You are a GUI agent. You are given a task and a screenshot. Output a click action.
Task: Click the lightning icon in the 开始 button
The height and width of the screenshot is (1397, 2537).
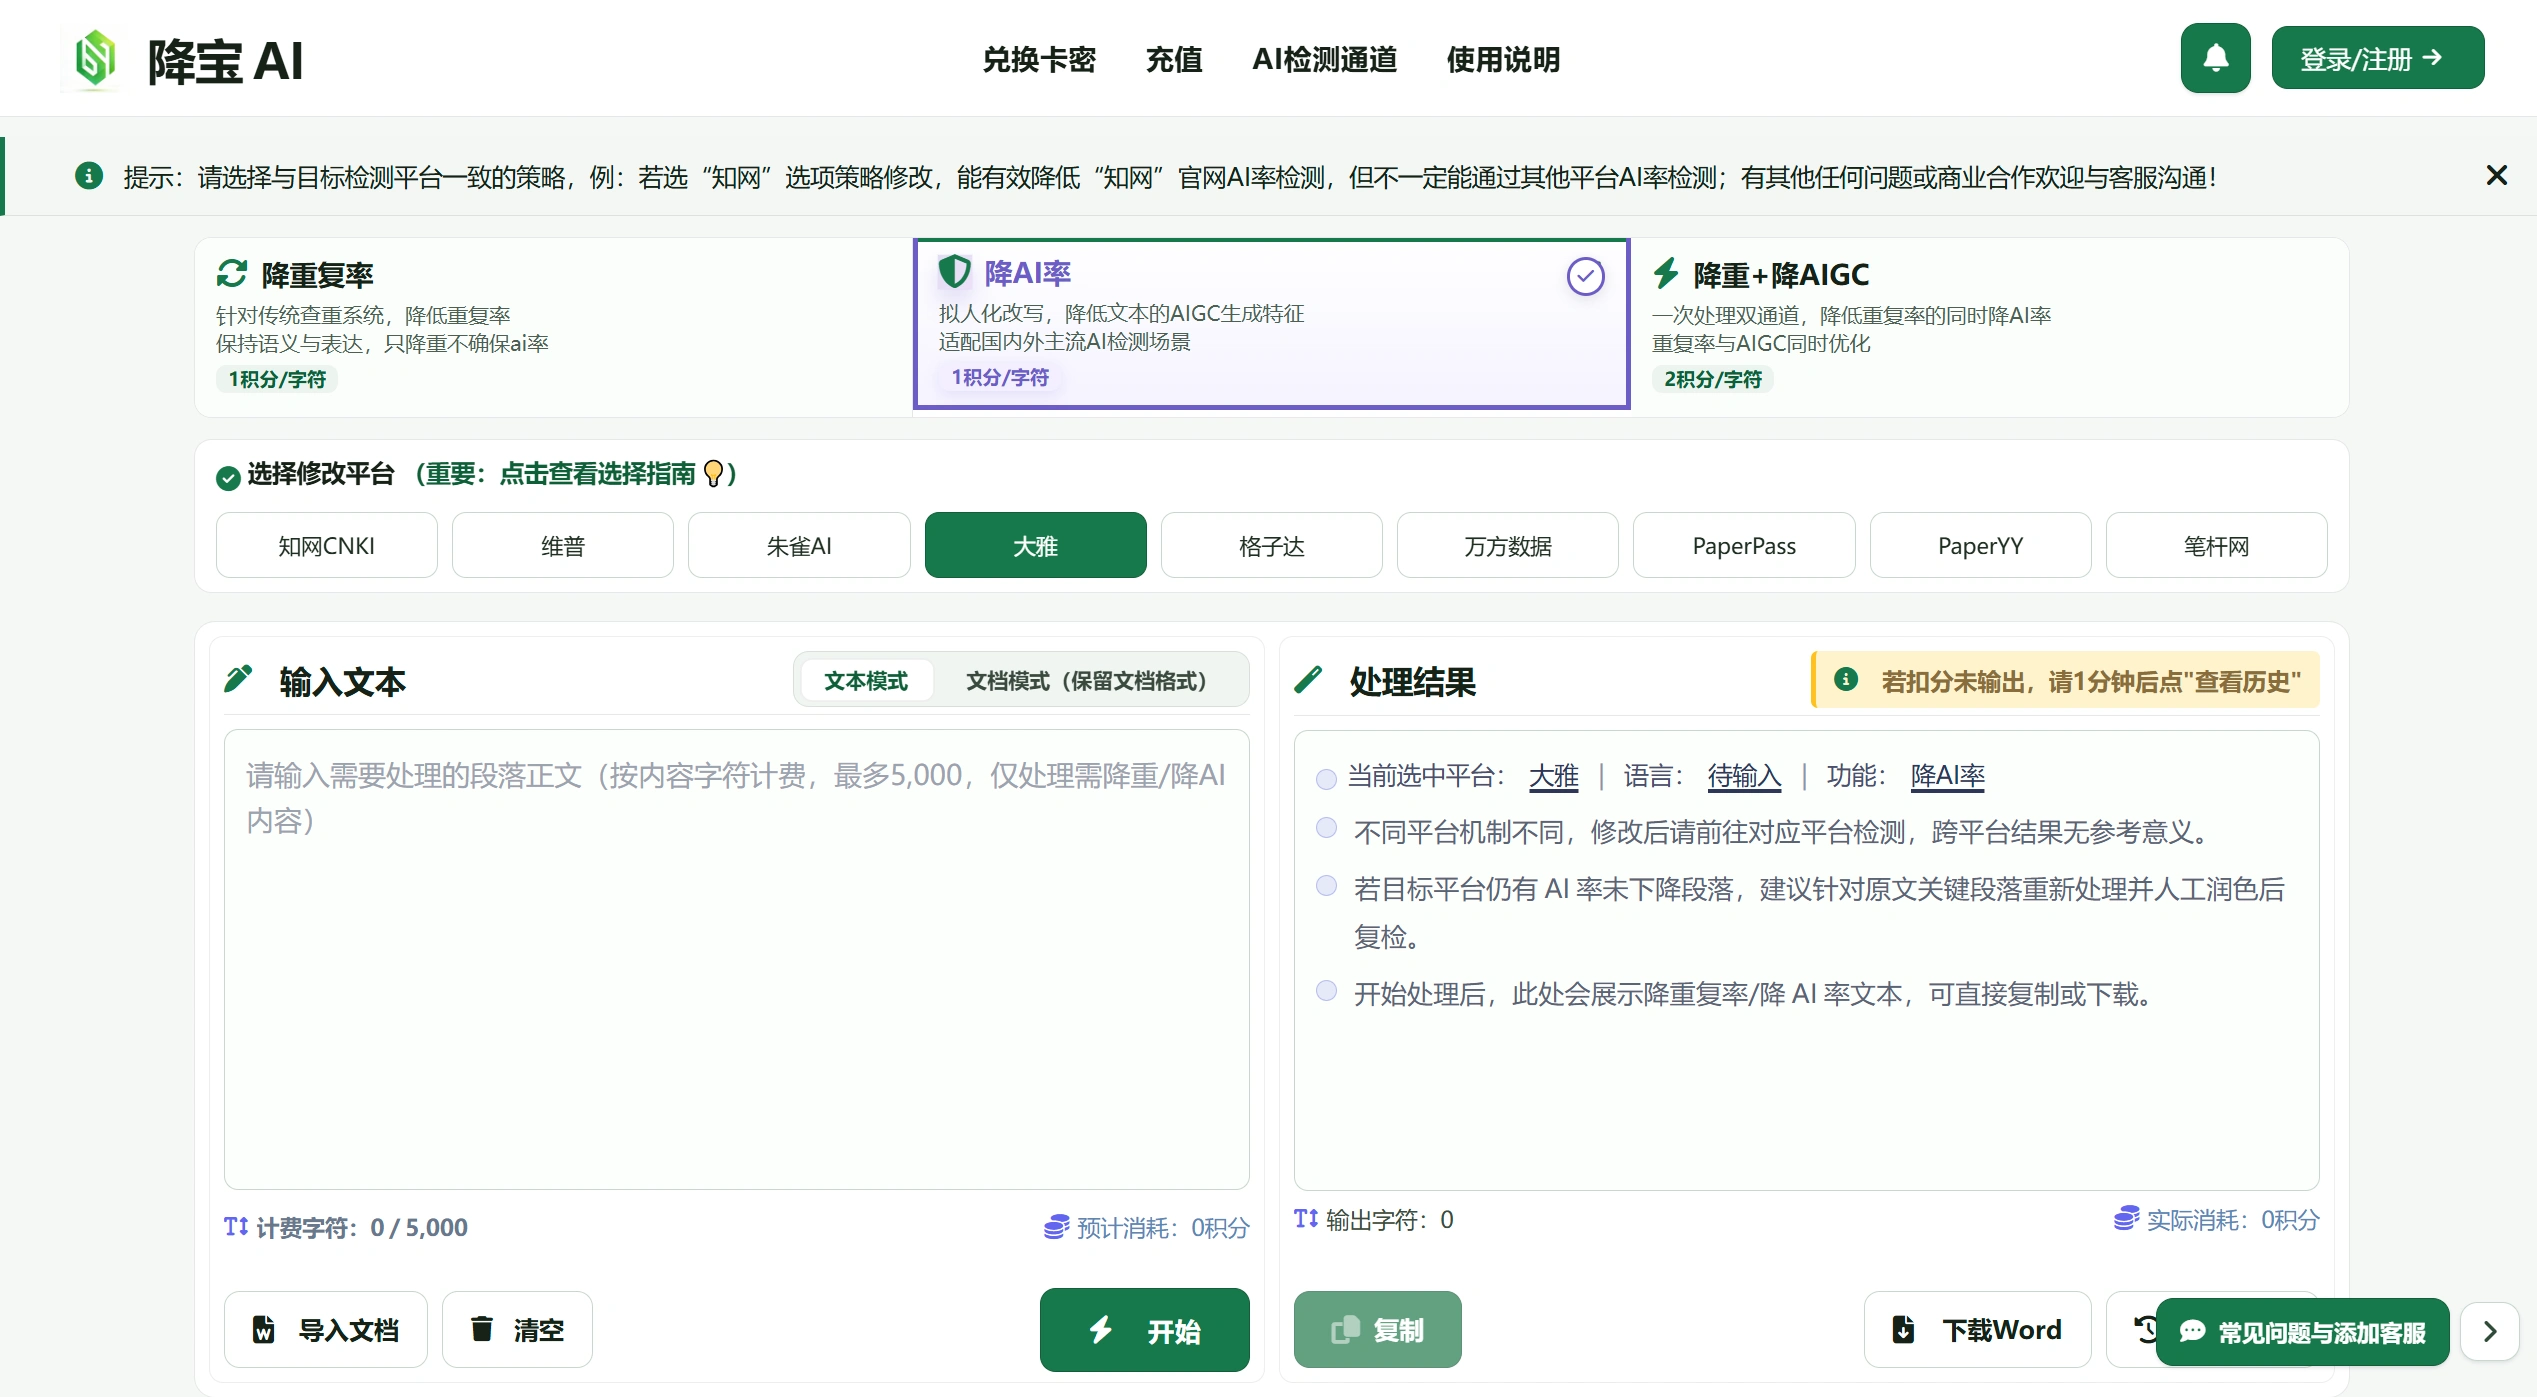pyautogui.click(x=1101, y=1329)
